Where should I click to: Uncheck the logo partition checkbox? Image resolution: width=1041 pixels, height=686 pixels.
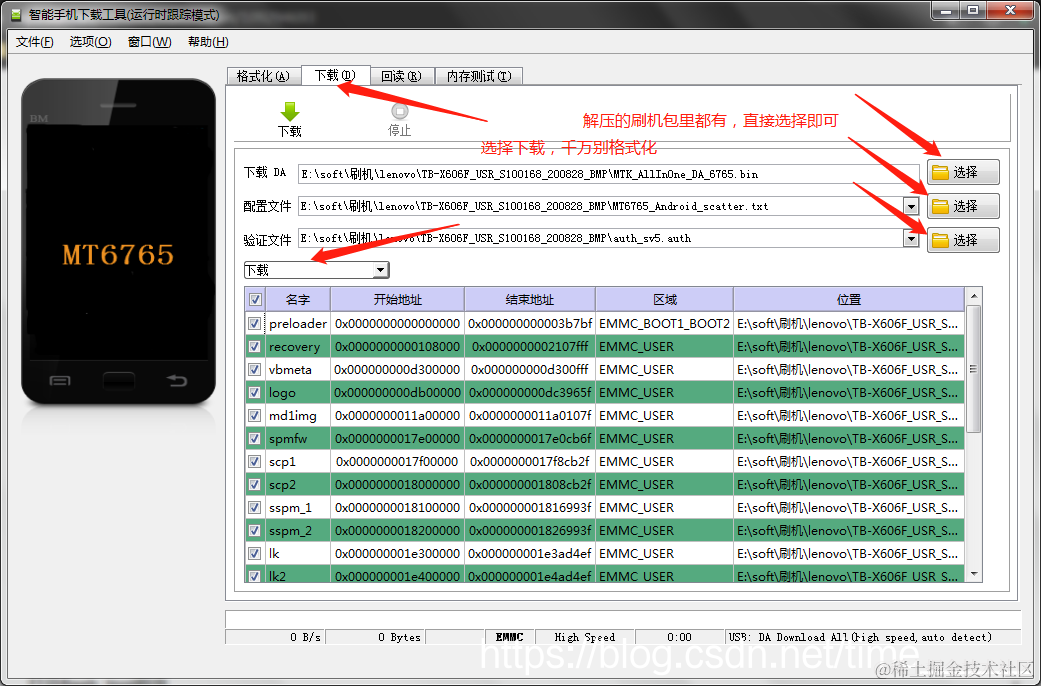point(254,392)
